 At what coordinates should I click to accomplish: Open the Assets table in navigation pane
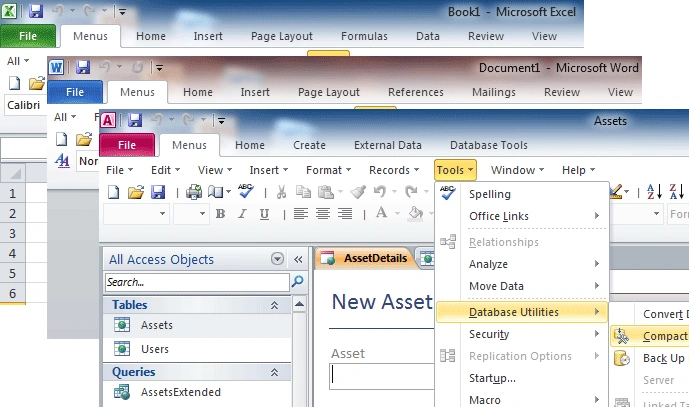coord(156,325)
